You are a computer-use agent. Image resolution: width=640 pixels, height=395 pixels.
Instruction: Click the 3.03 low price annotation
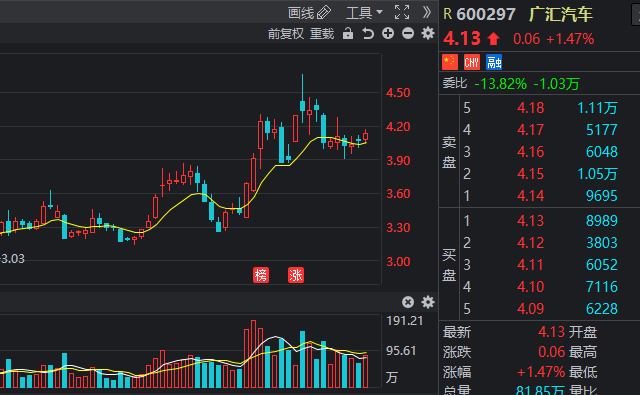click(x=12, y=259)
